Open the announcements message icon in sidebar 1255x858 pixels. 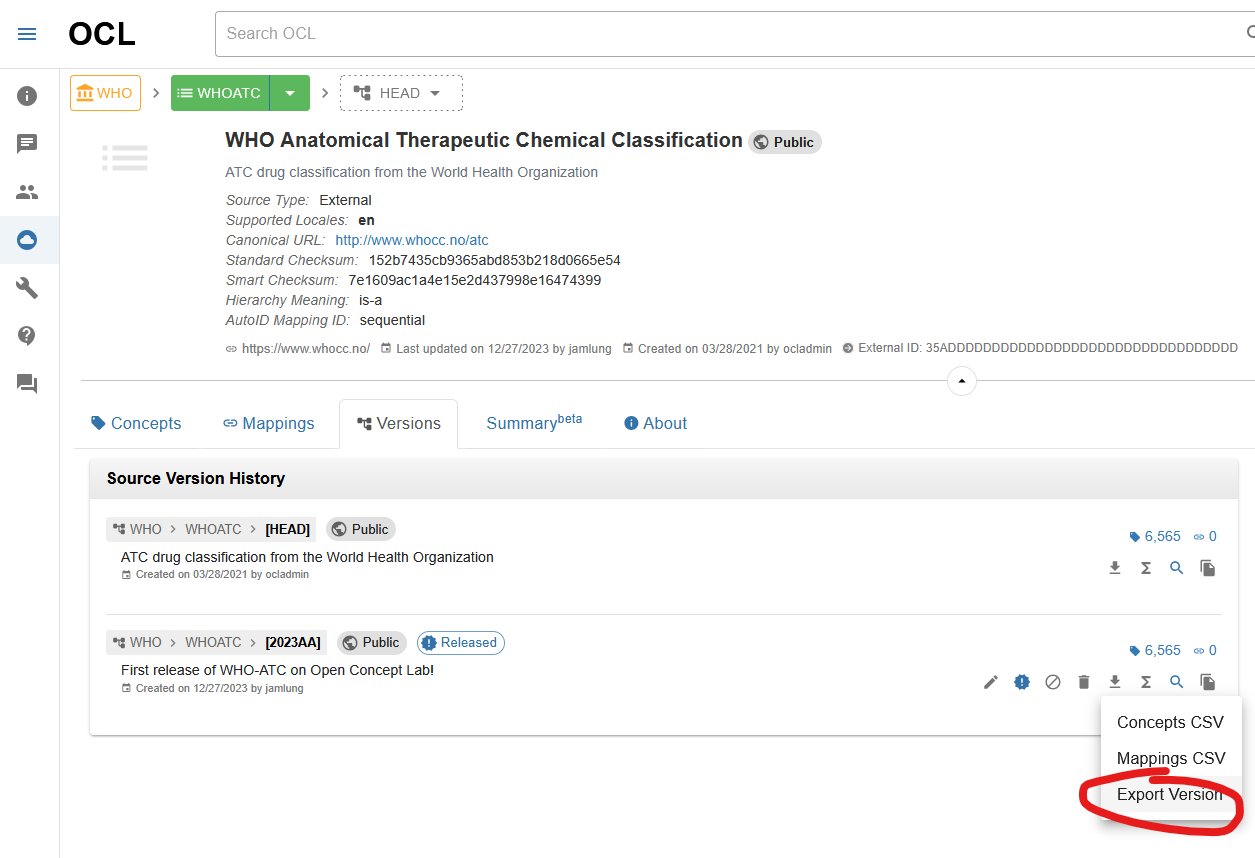27,144
